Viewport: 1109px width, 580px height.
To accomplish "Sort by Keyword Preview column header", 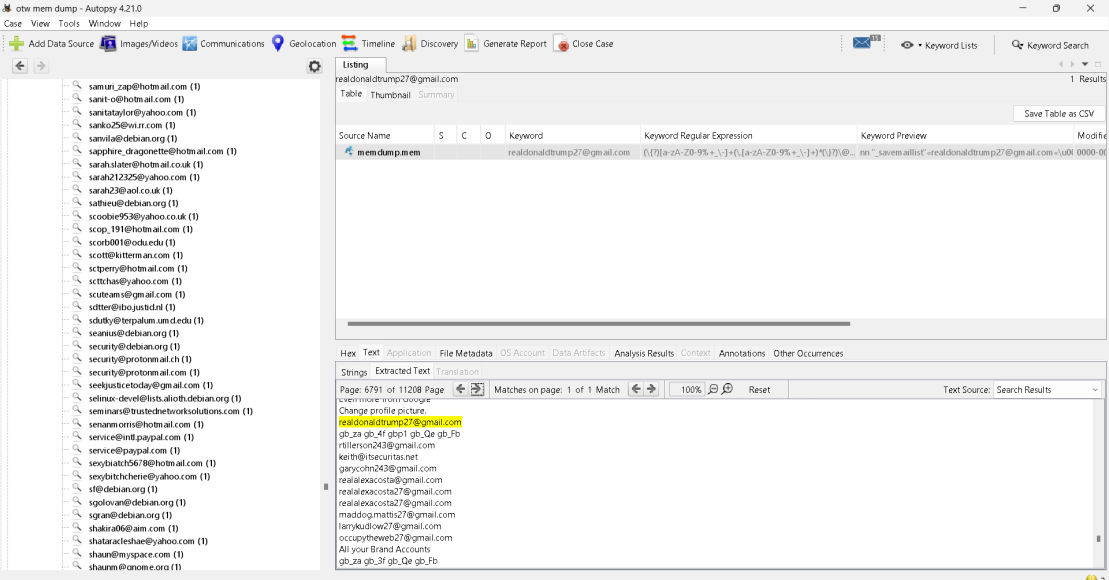I will tap(964, 136).
